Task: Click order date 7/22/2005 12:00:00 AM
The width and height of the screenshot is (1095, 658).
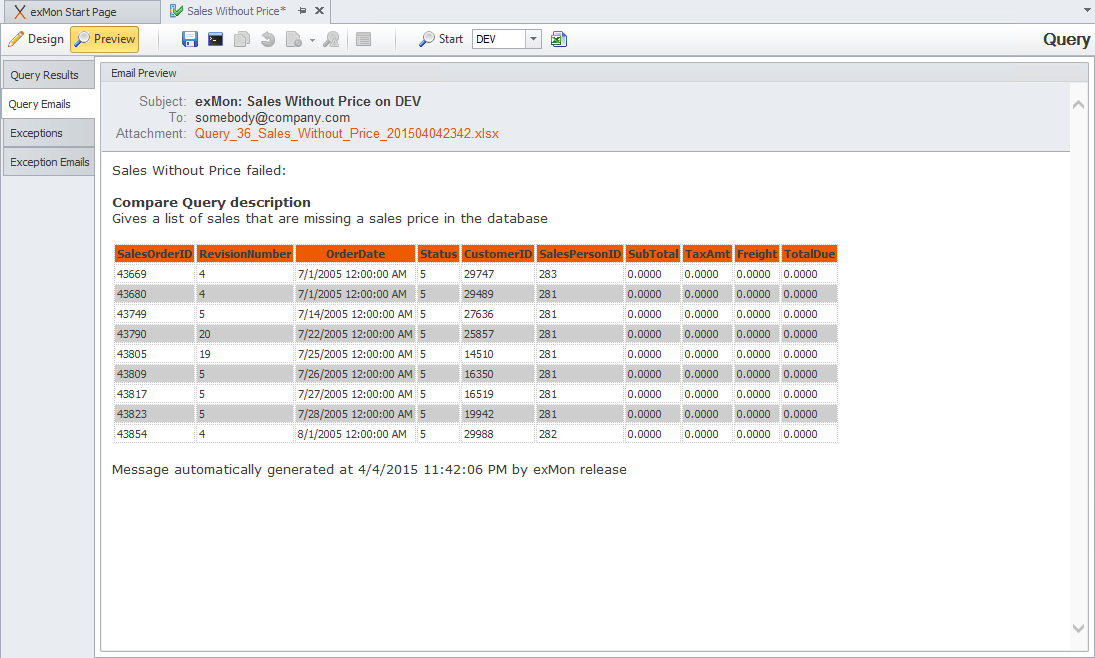Action: click(x=355, y=334)
